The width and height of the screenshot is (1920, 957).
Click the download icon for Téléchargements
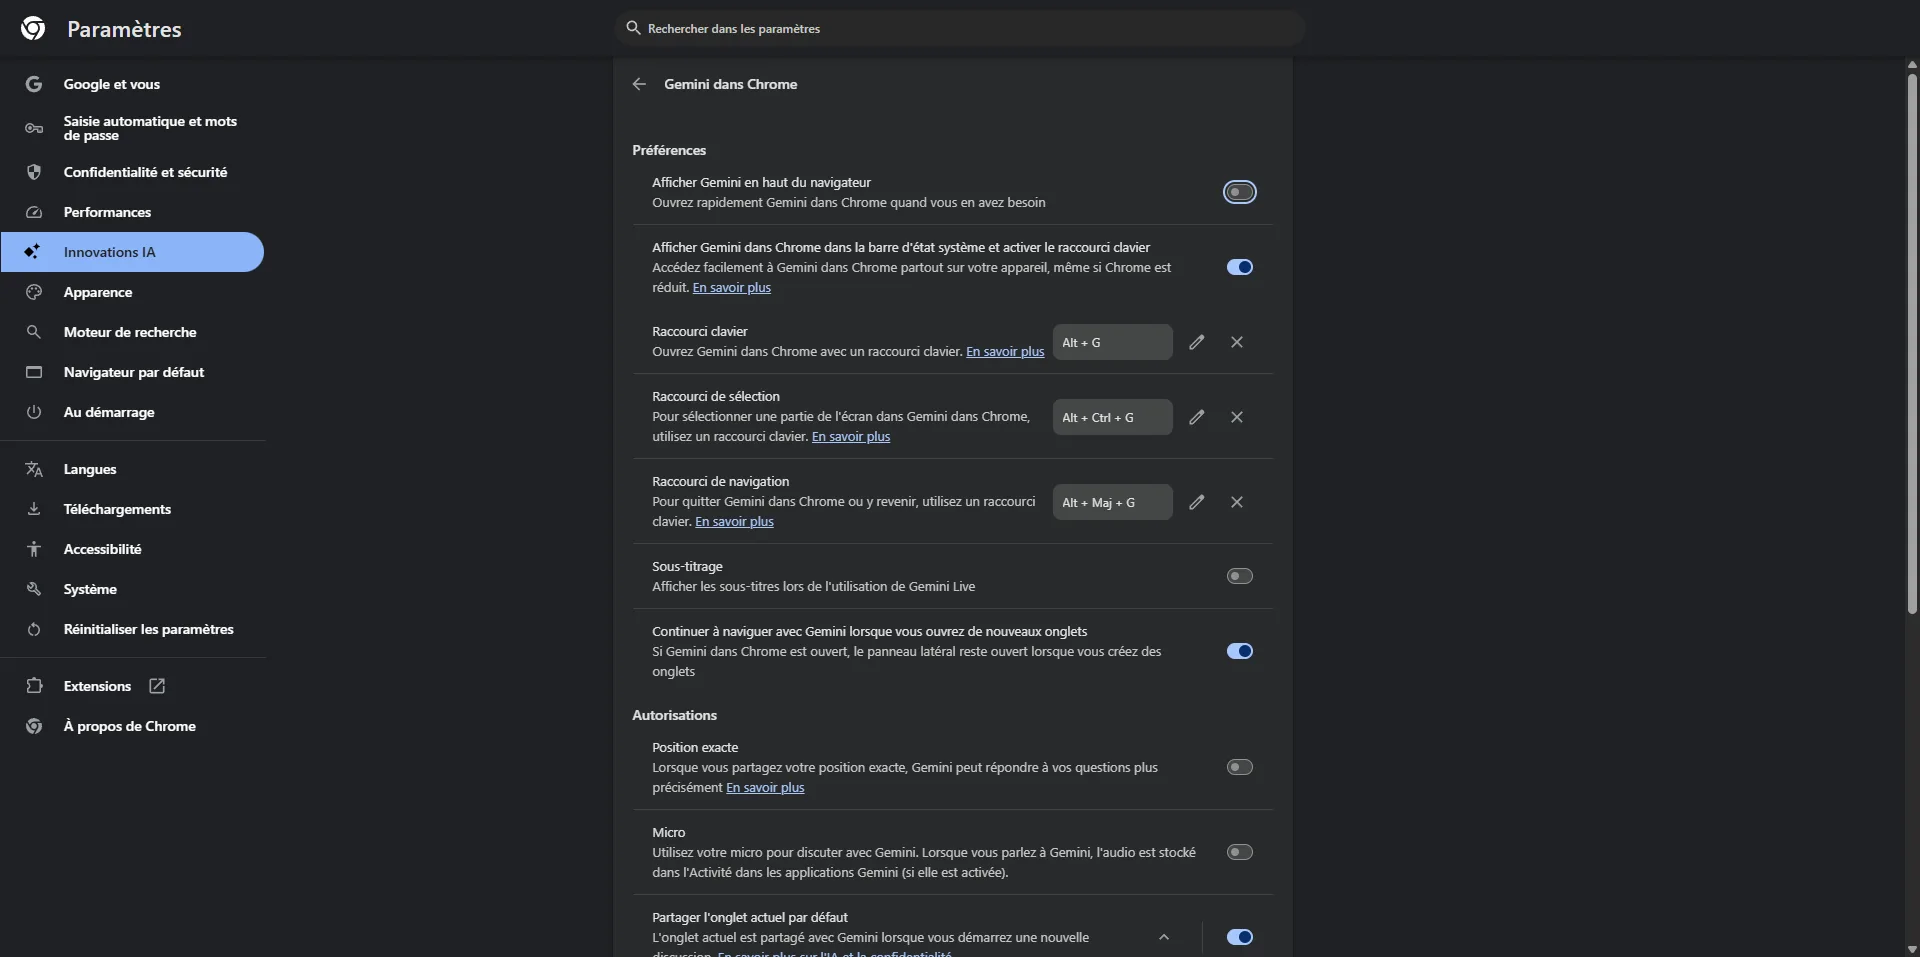[x=34, y=509]
